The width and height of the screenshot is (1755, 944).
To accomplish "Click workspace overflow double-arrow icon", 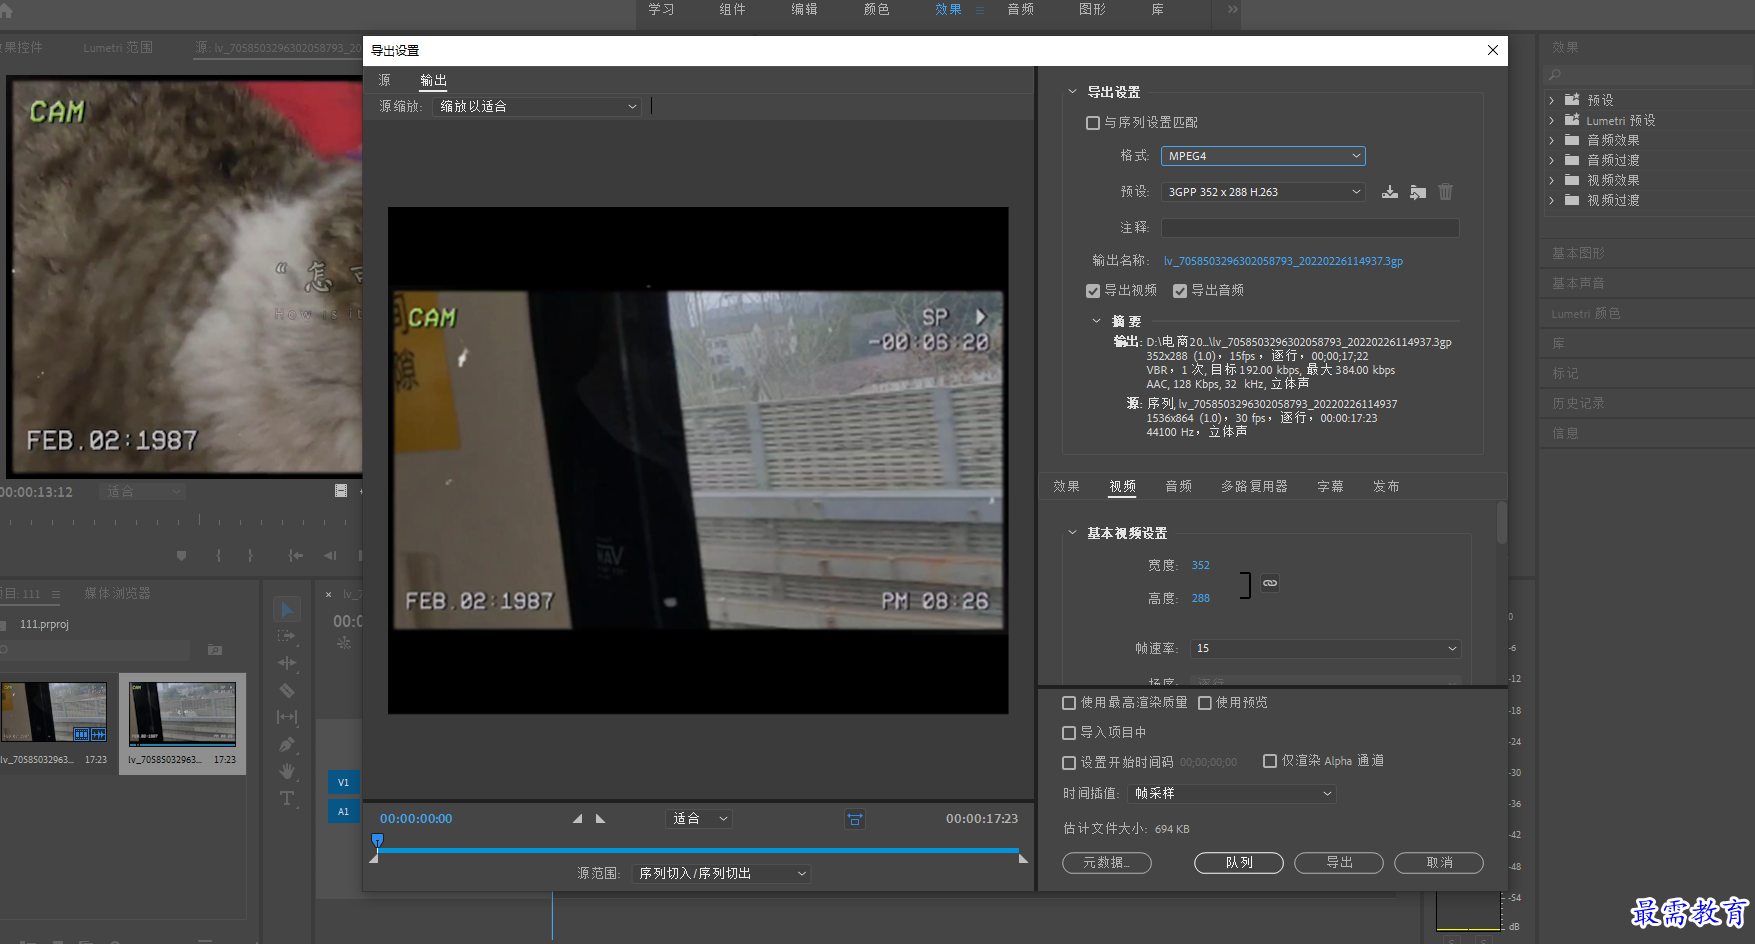I will (x=1233, y=9).
